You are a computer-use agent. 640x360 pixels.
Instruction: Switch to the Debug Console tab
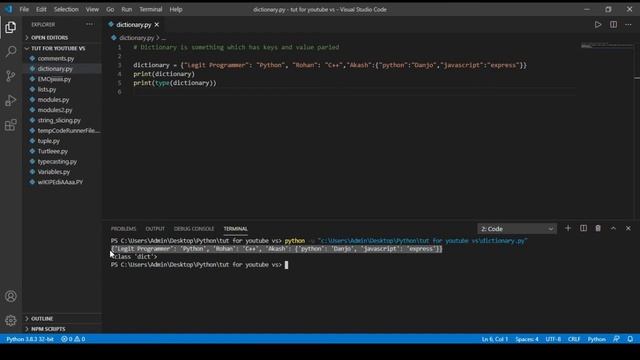[194, 229]
